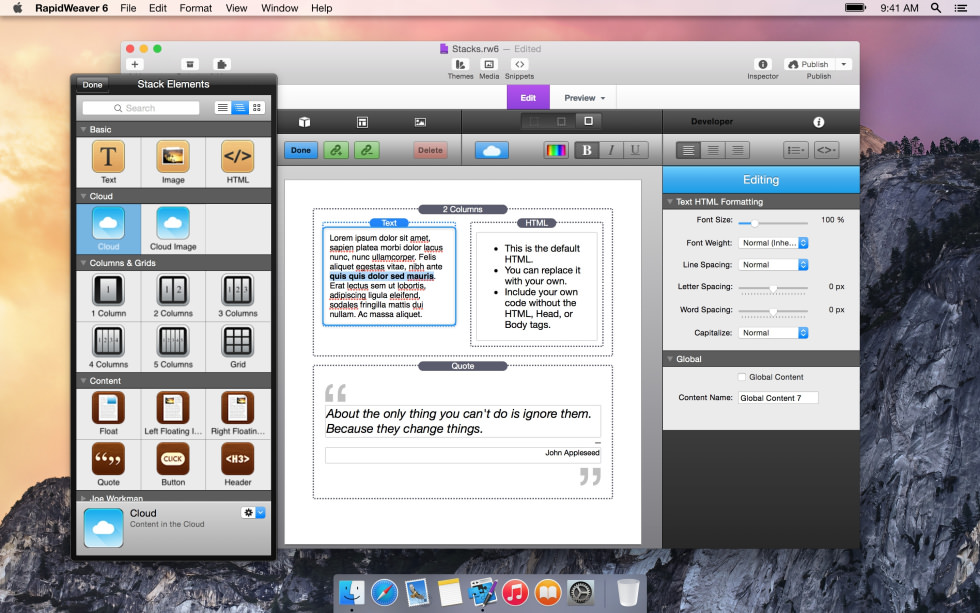The image size is (980, 613).
Task: Add the Button stack element
Action: click(x=173, y=464)
